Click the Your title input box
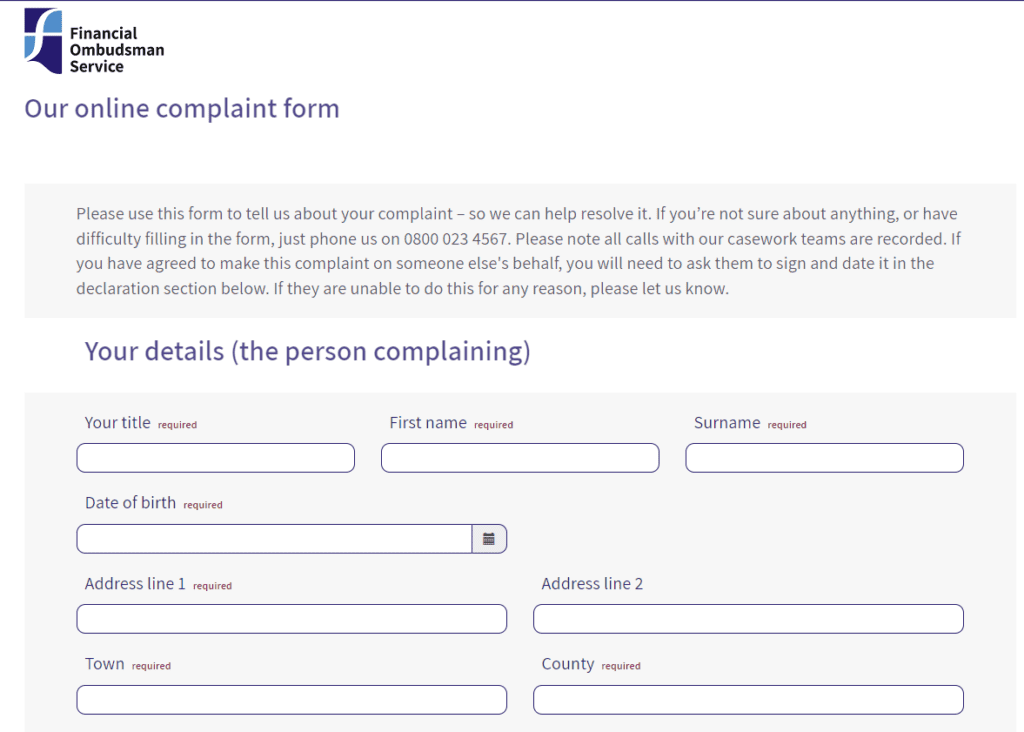The width and height of the screenshot is (1024, 732). point(215,457)
